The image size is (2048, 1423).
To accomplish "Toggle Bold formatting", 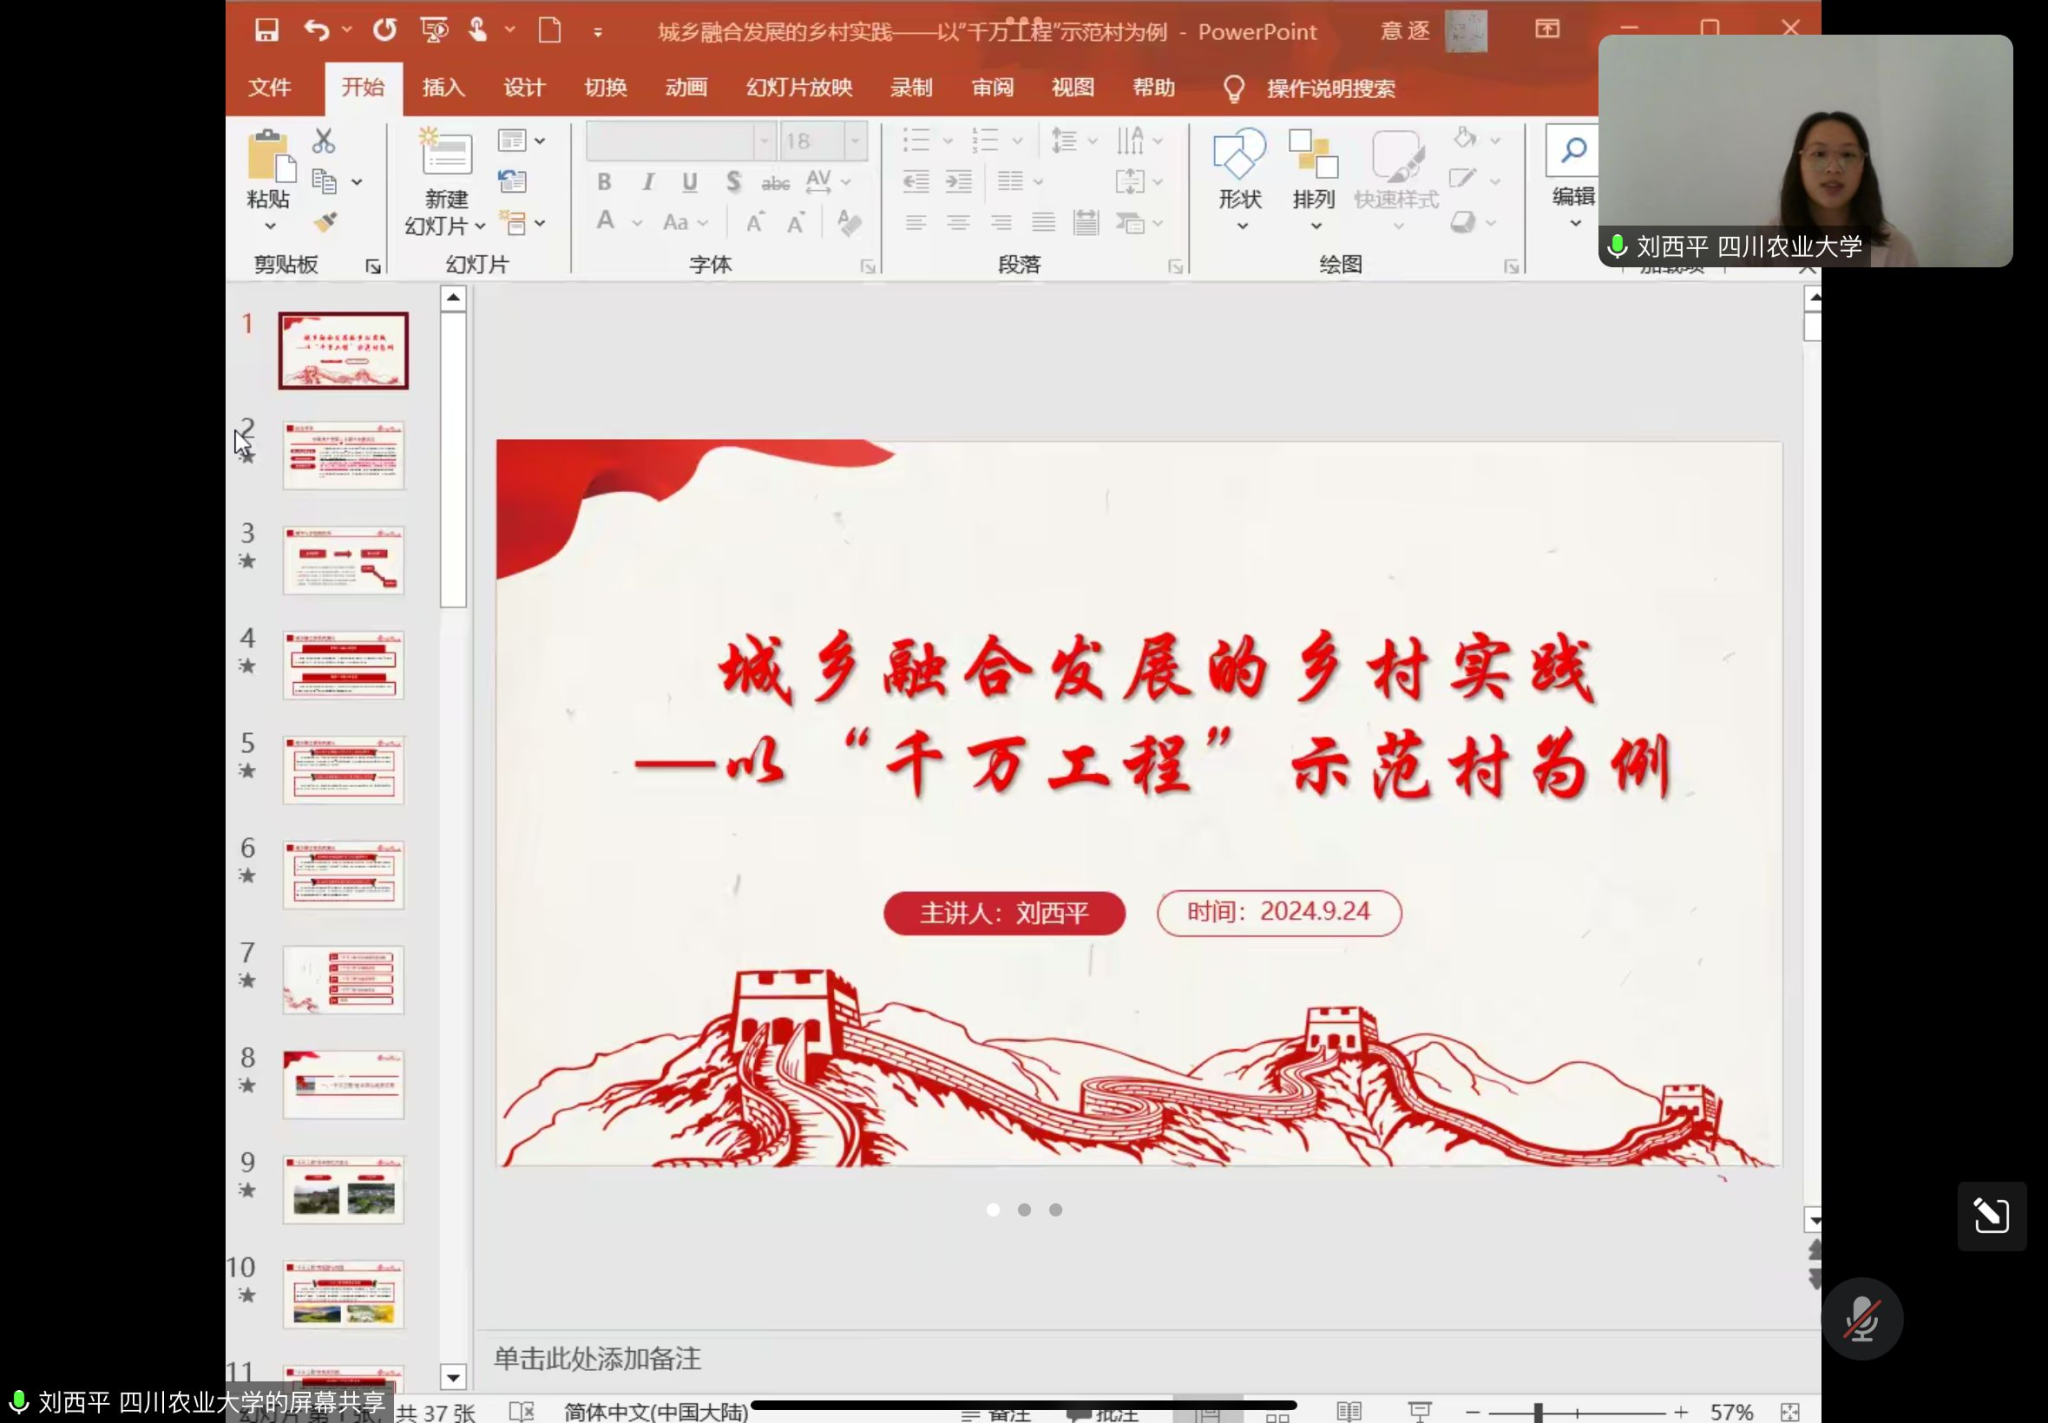I will coord(604,182).
